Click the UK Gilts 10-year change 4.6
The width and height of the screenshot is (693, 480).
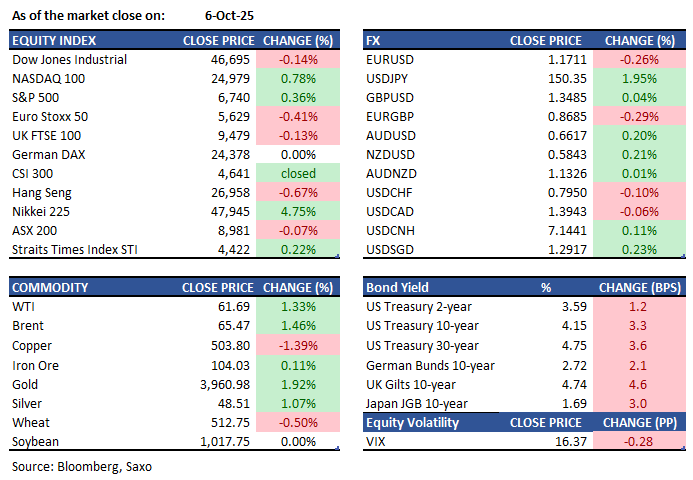(637, 384)
